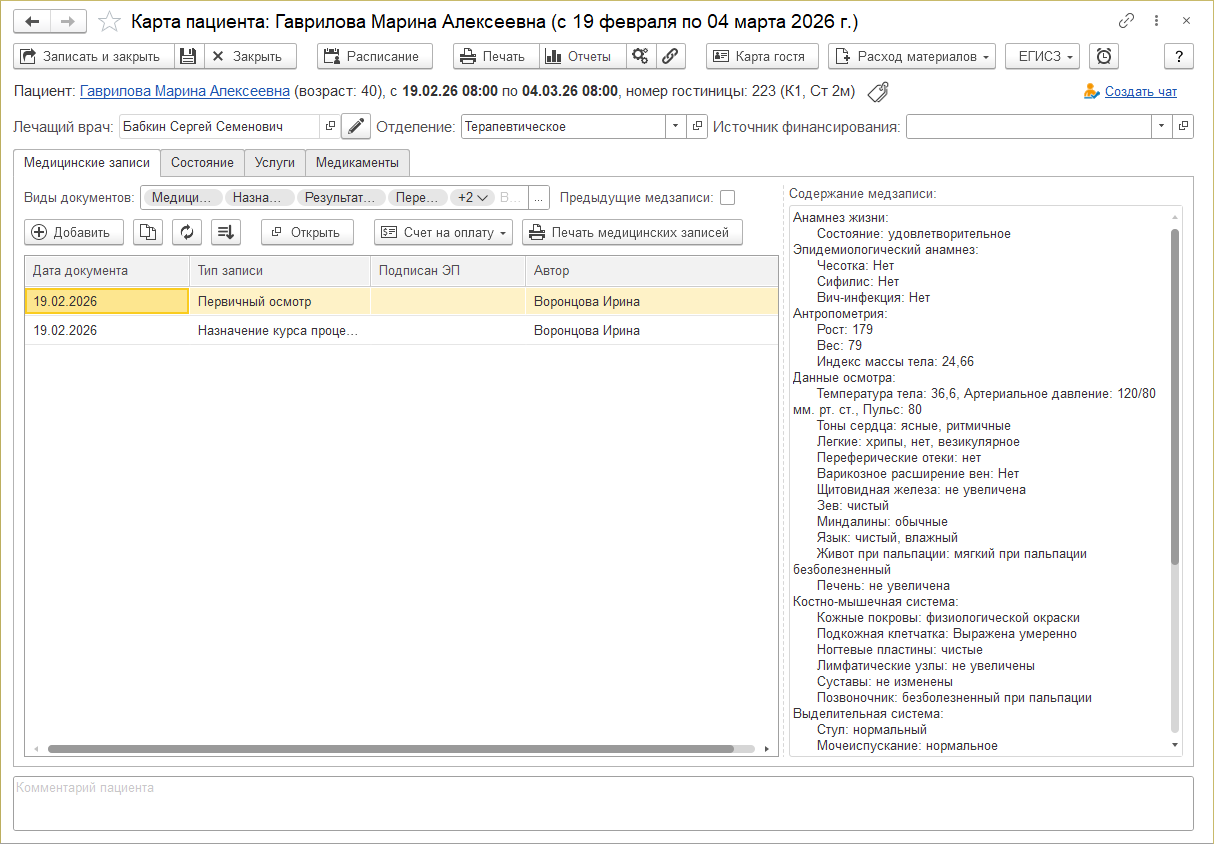
Task: Click the copy document icon
Action: (148, 232)
